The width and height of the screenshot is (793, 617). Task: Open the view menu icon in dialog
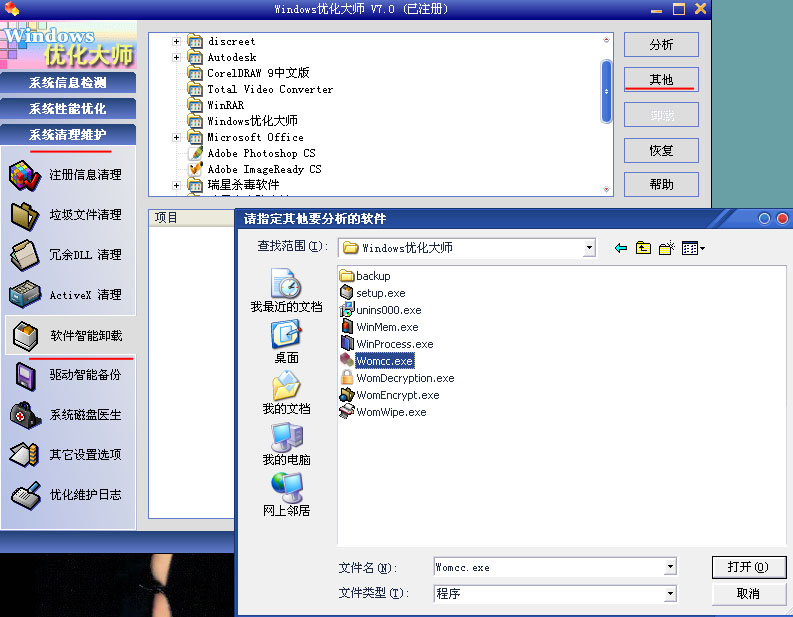pos(693,248)
